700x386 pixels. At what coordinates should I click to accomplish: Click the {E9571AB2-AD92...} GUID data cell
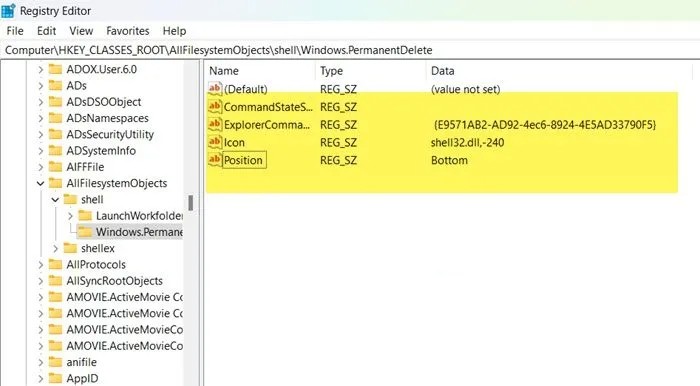pyautogui.click(x=545, y=125)
